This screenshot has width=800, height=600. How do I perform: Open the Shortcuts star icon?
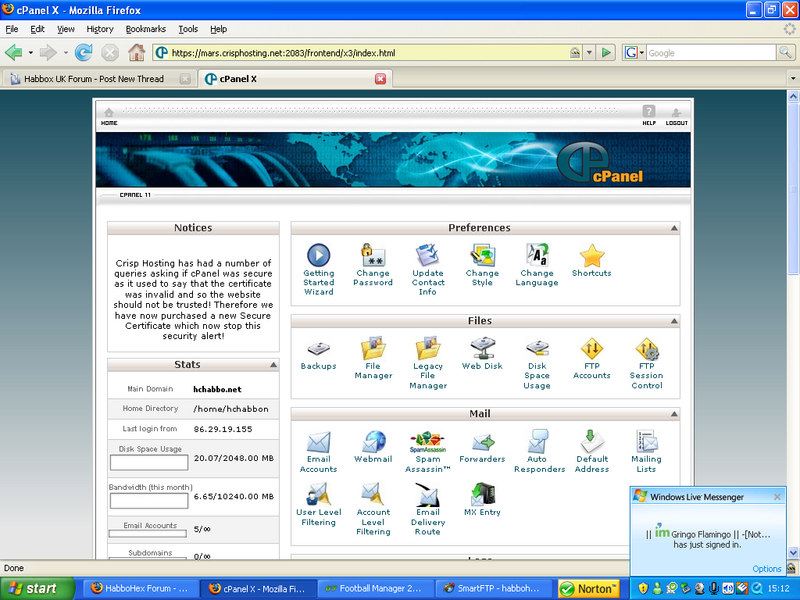[591, 260]
